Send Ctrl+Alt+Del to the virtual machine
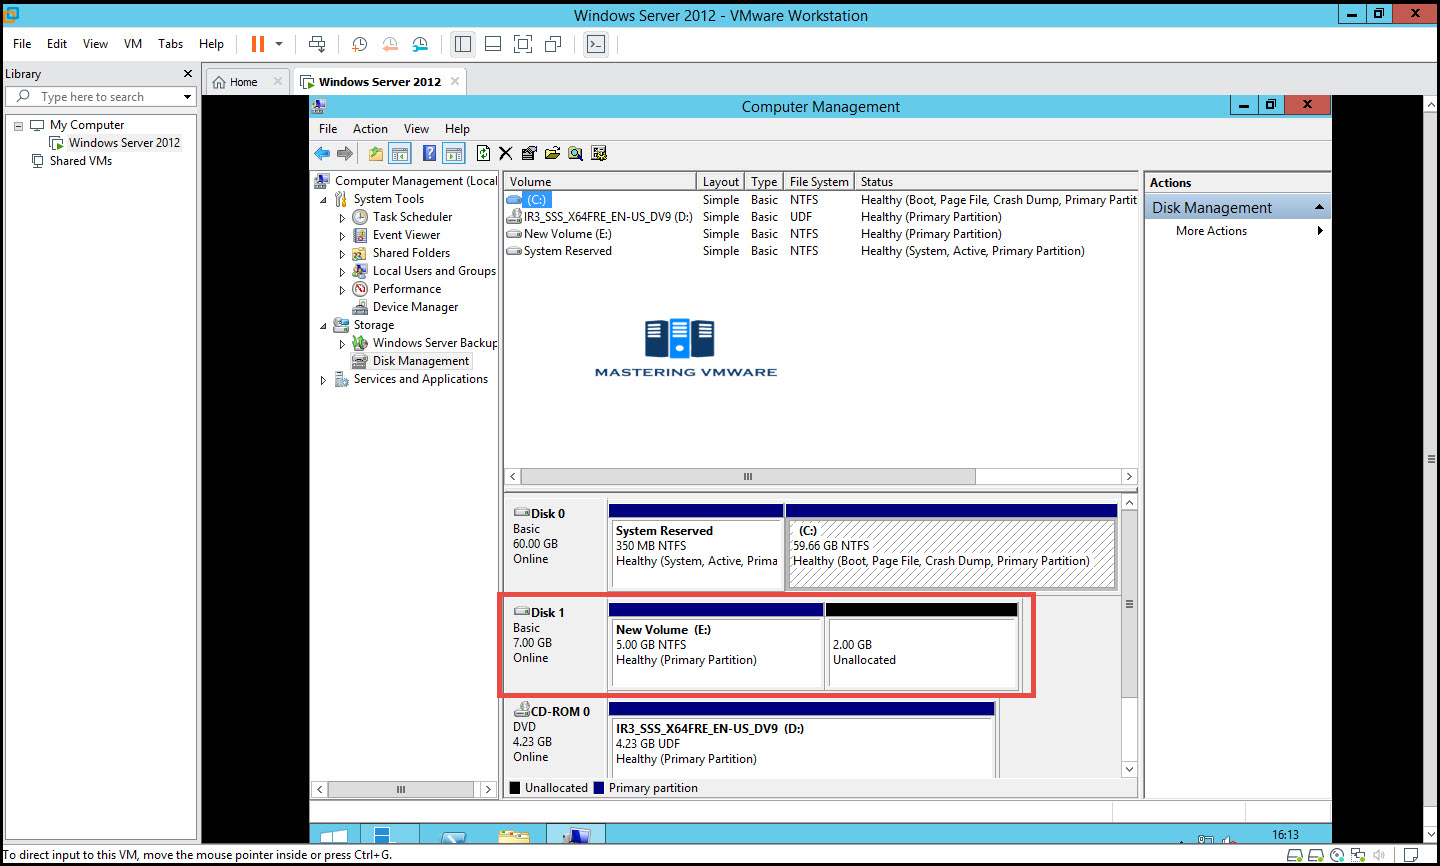 coord(317,44)
